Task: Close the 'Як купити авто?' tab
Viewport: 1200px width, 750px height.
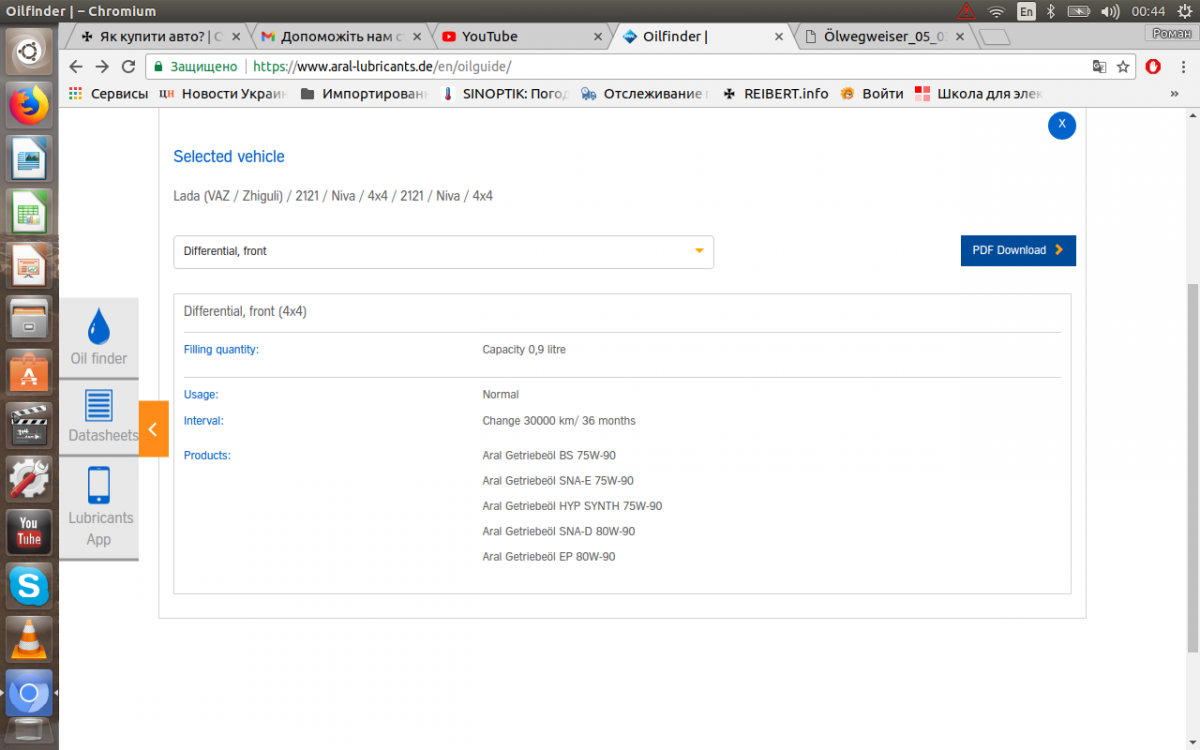Action: [236, 37]
